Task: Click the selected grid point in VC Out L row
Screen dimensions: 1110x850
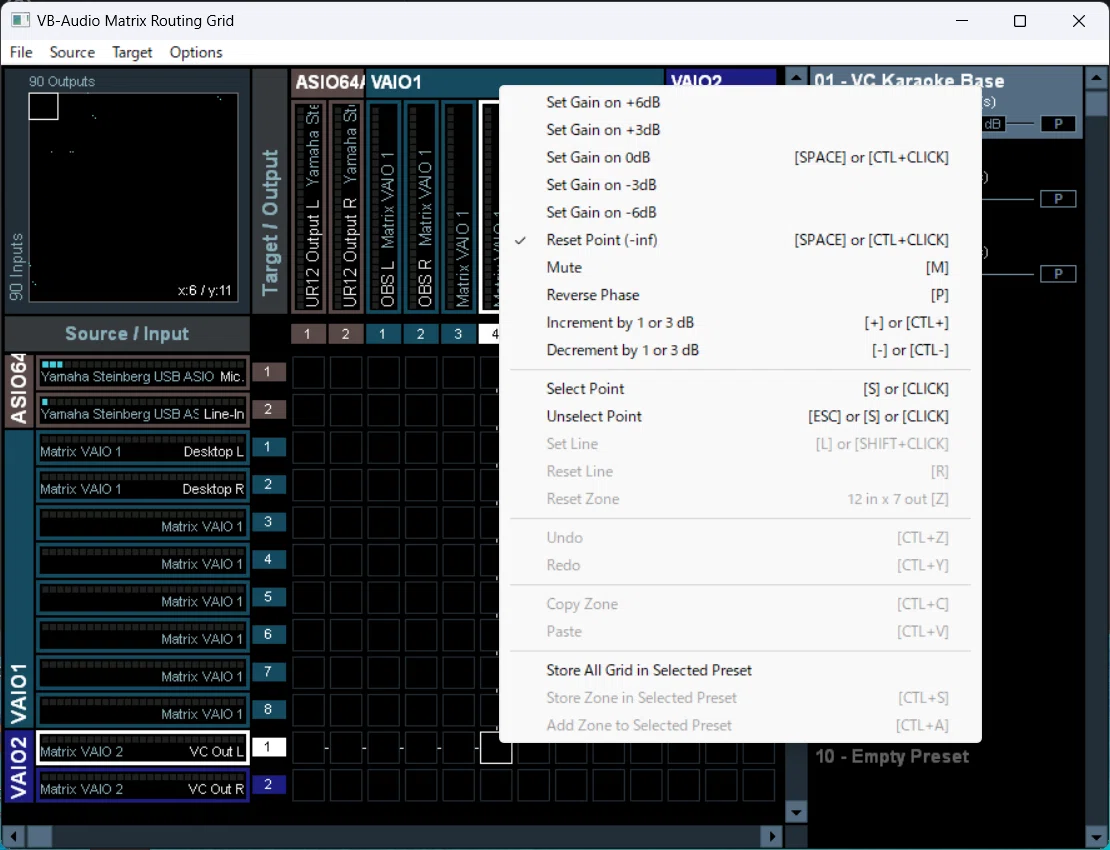Action: [x=496, y=748]
